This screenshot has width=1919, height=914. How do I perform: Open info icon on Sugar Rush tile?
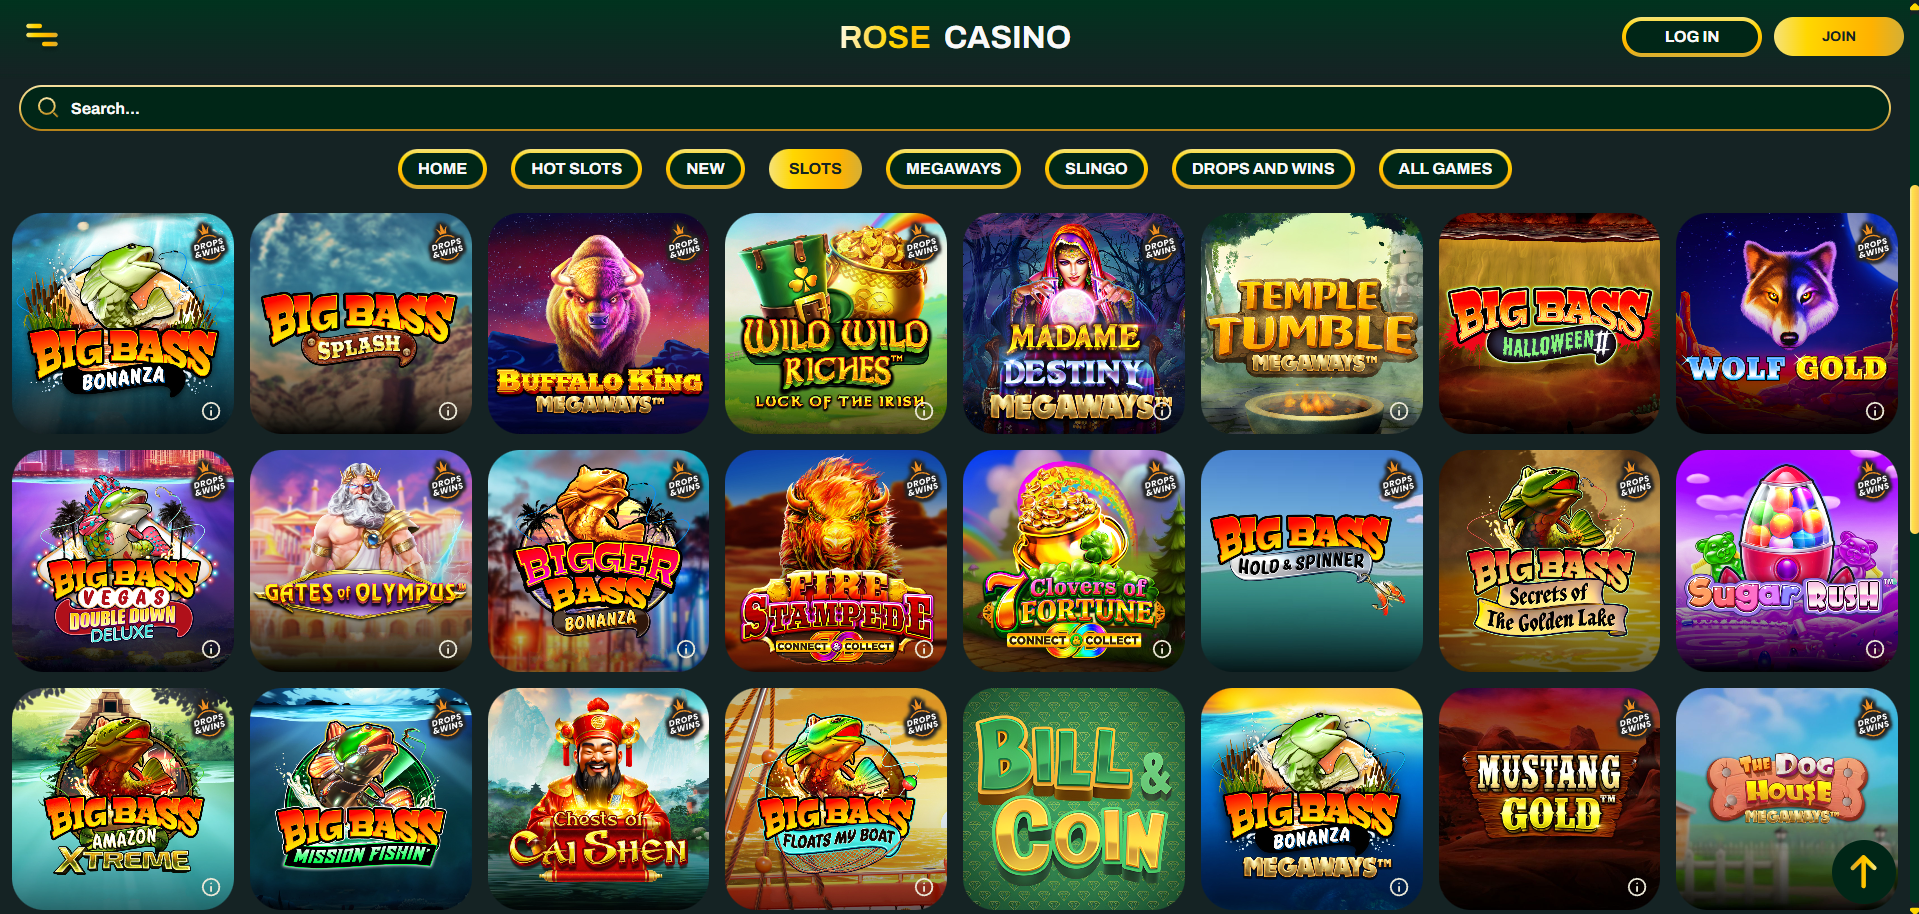[1875, 649]
